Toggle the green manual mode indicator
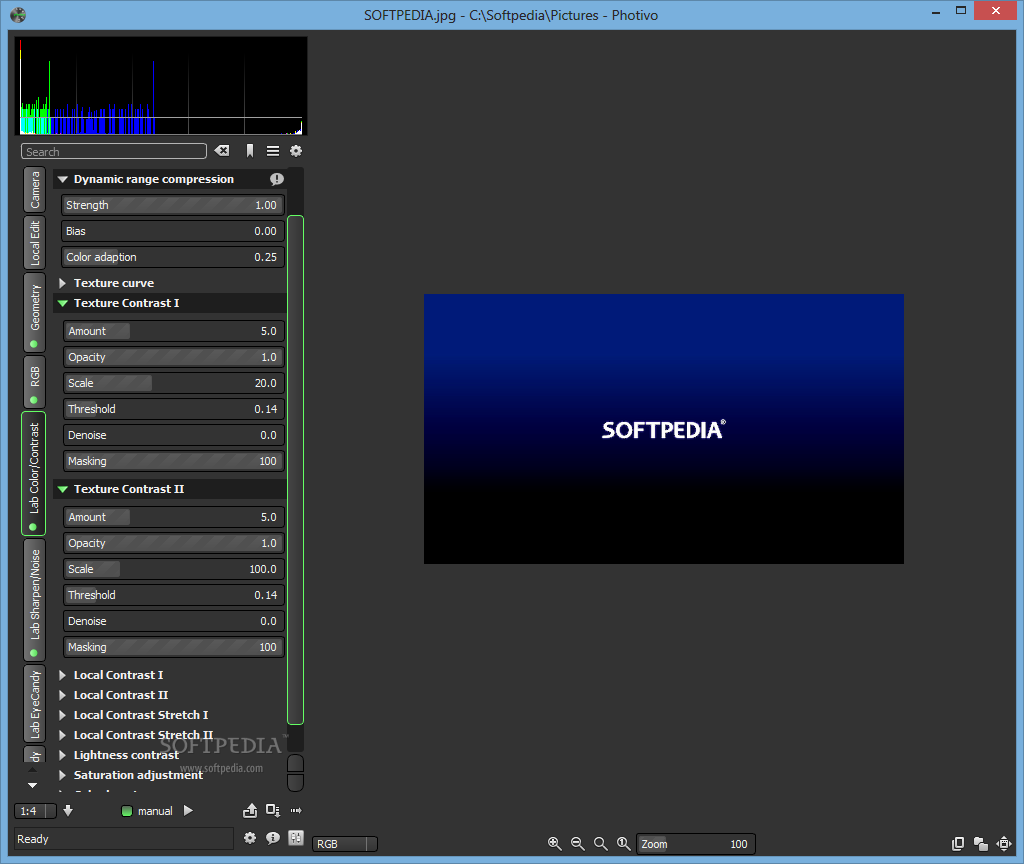Image resolution: width=1024 pixels, height=864 pixels. (x=127, y=811)
